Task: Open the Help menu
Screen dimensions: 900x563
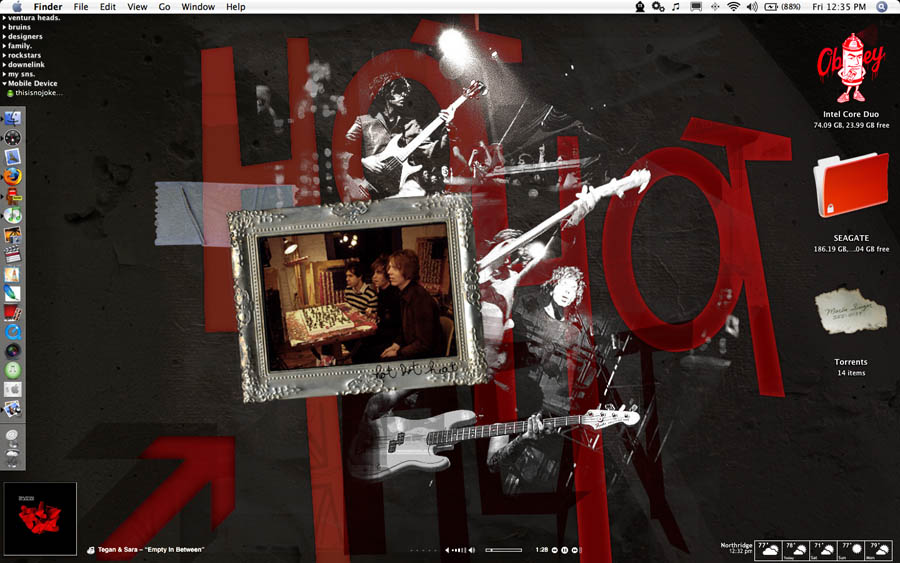Action: click(235, 7)
